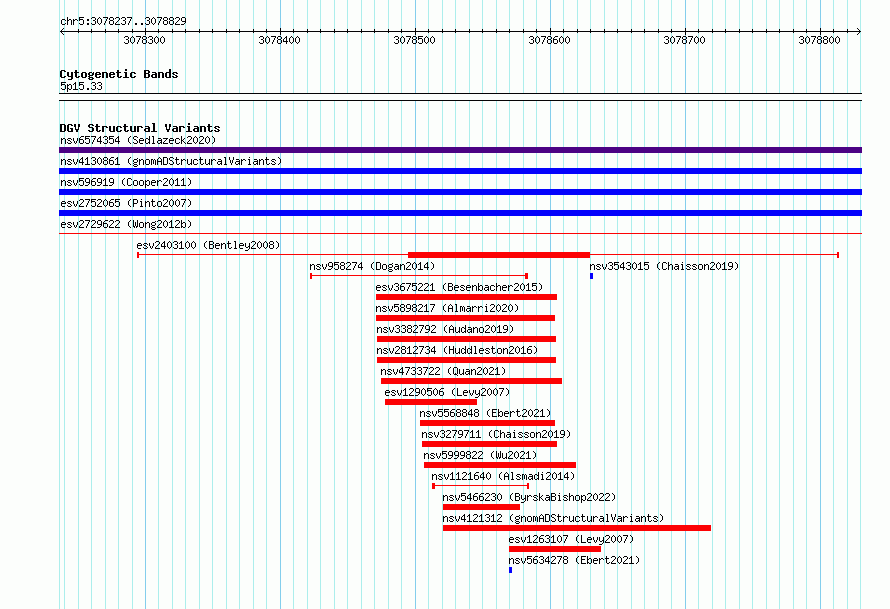Click ruler position 3078400
Screen dimensions: 890x609
point(279,40)
